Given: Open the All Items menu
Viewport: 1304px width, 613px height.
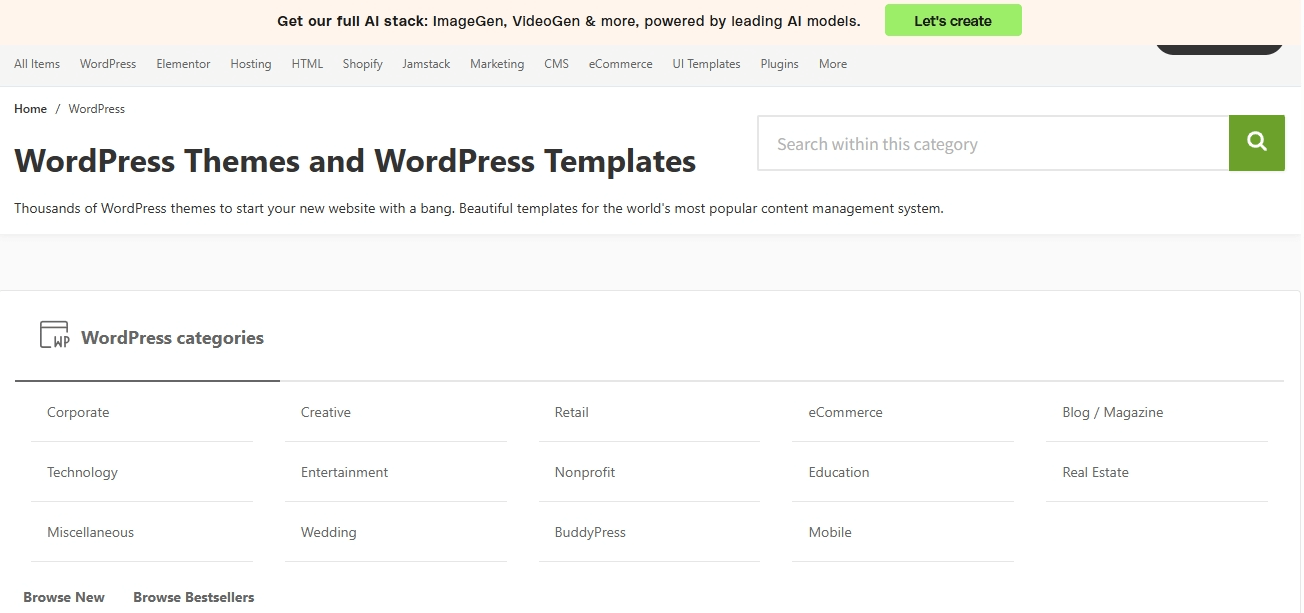Looking at the screenshot, I should click(x=37, y=64).
